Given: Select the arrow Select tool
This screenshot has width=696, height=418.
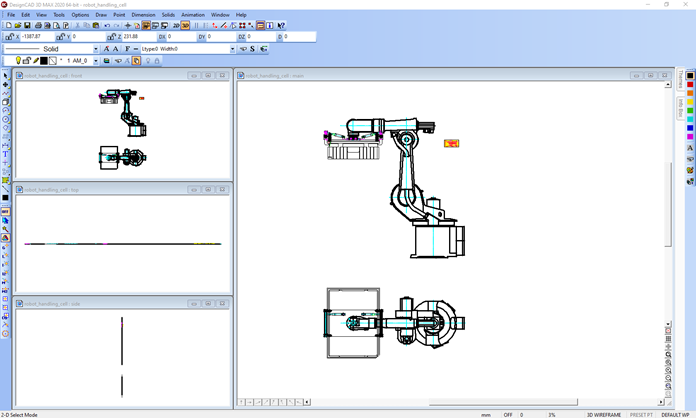Looking at the screenshot, I should click(5, 76).
